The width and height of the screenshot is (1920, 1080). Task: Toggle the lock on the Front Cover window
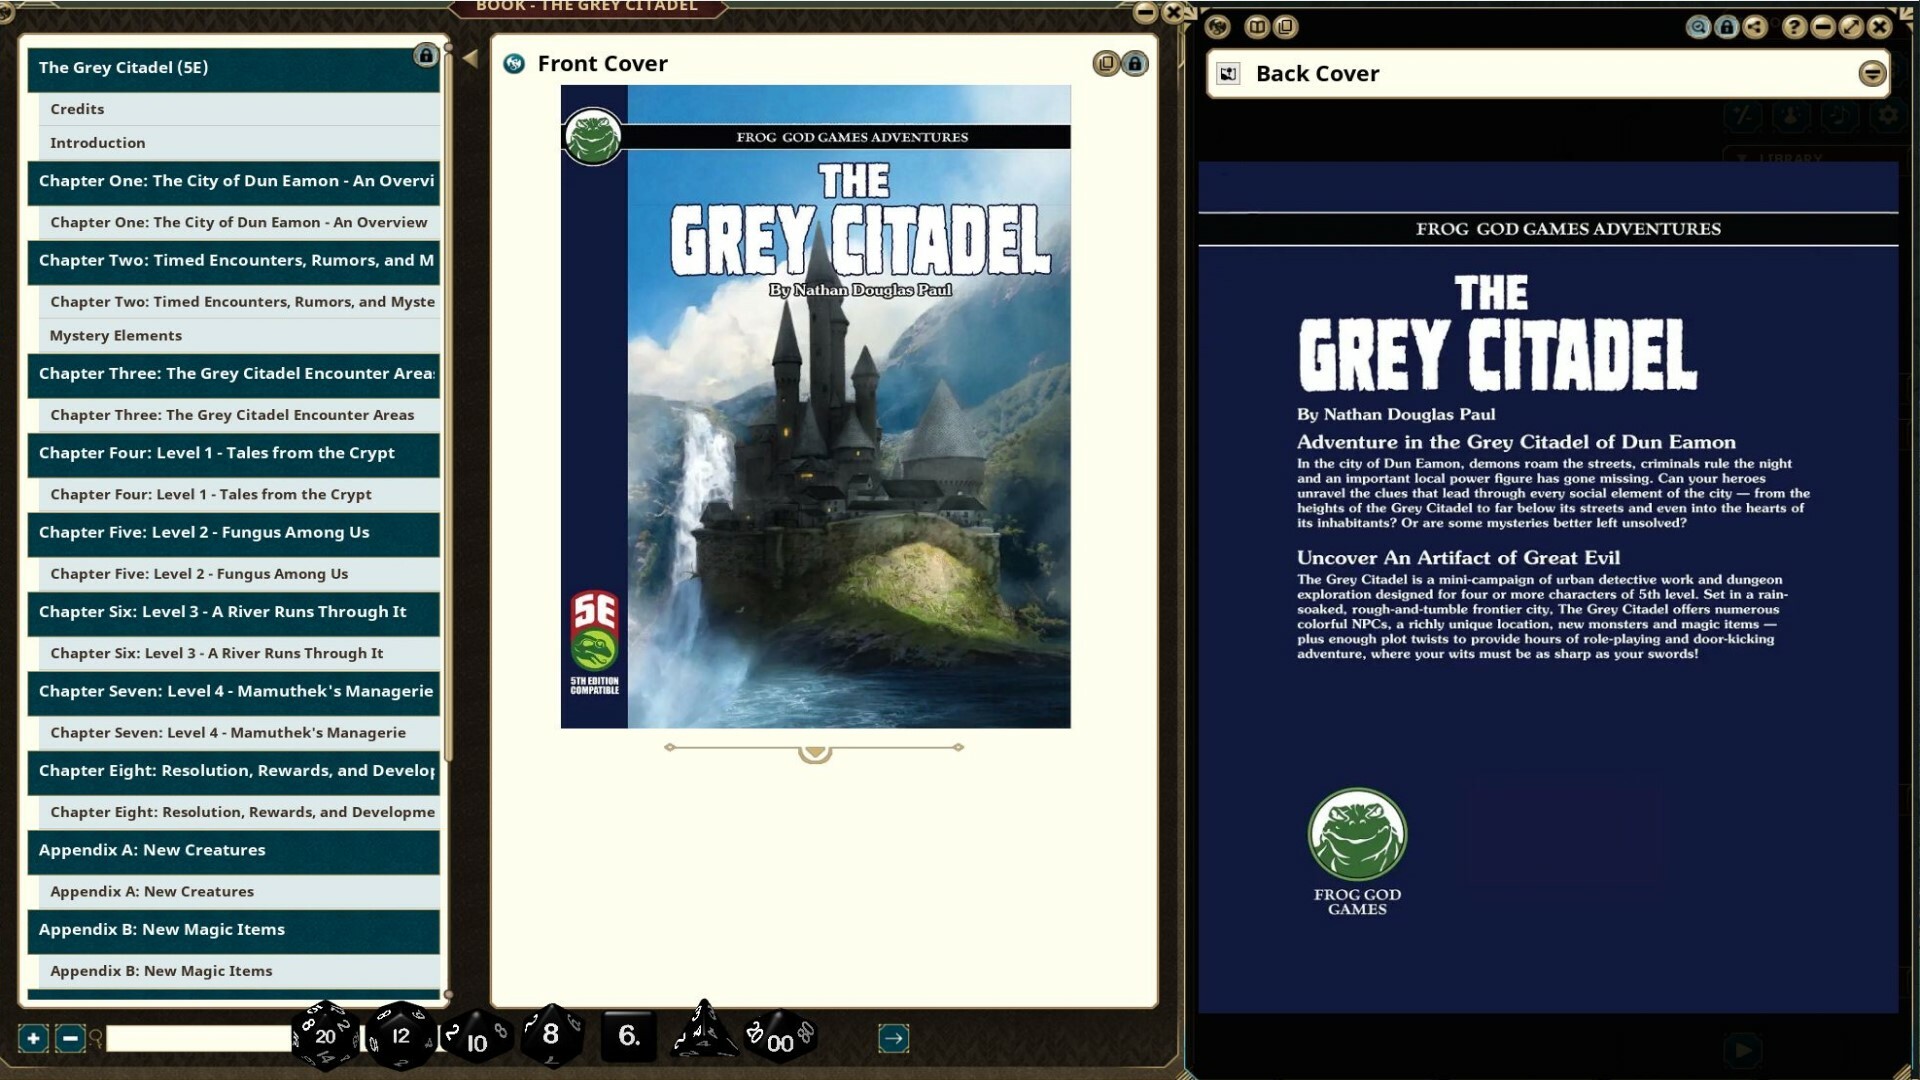1136,63
